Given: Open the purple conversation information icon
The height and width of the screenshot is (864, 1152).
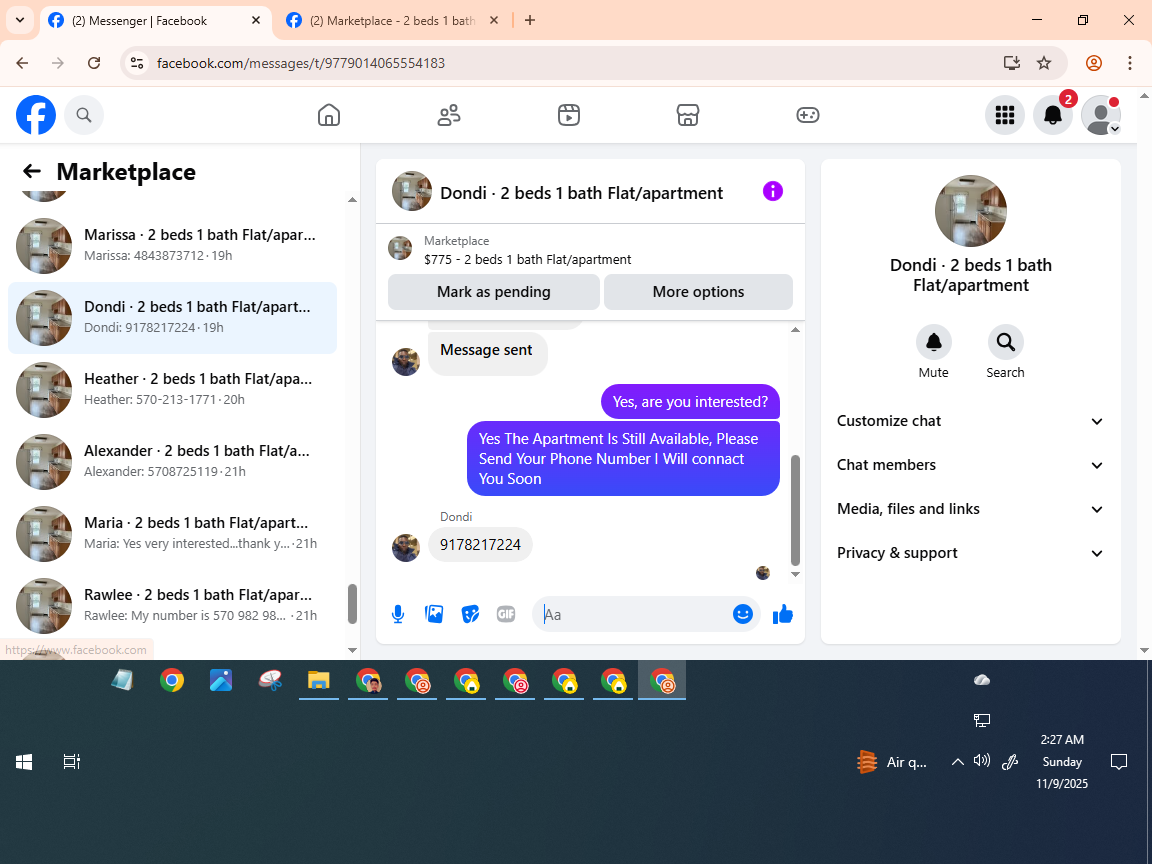Looking at the screenshot, I should click(773, 192).
